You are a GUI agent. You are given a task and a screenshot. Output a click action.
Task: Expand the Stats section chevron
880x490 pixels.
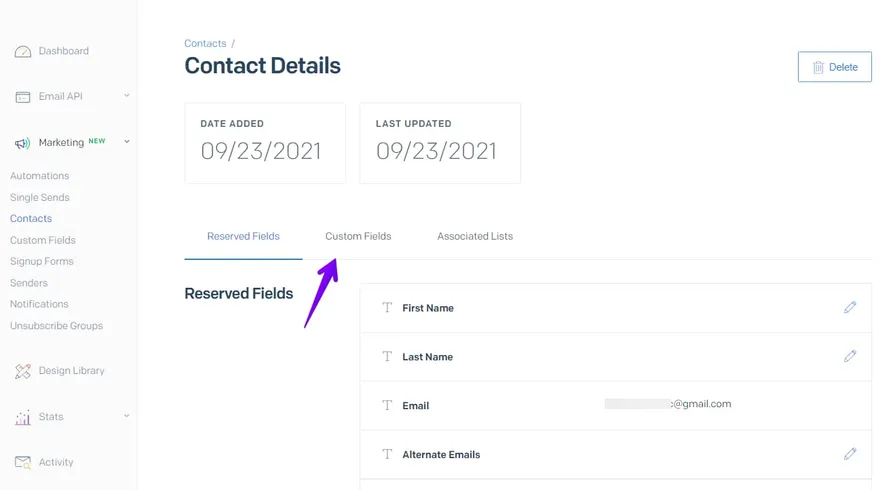coord(127,416)
